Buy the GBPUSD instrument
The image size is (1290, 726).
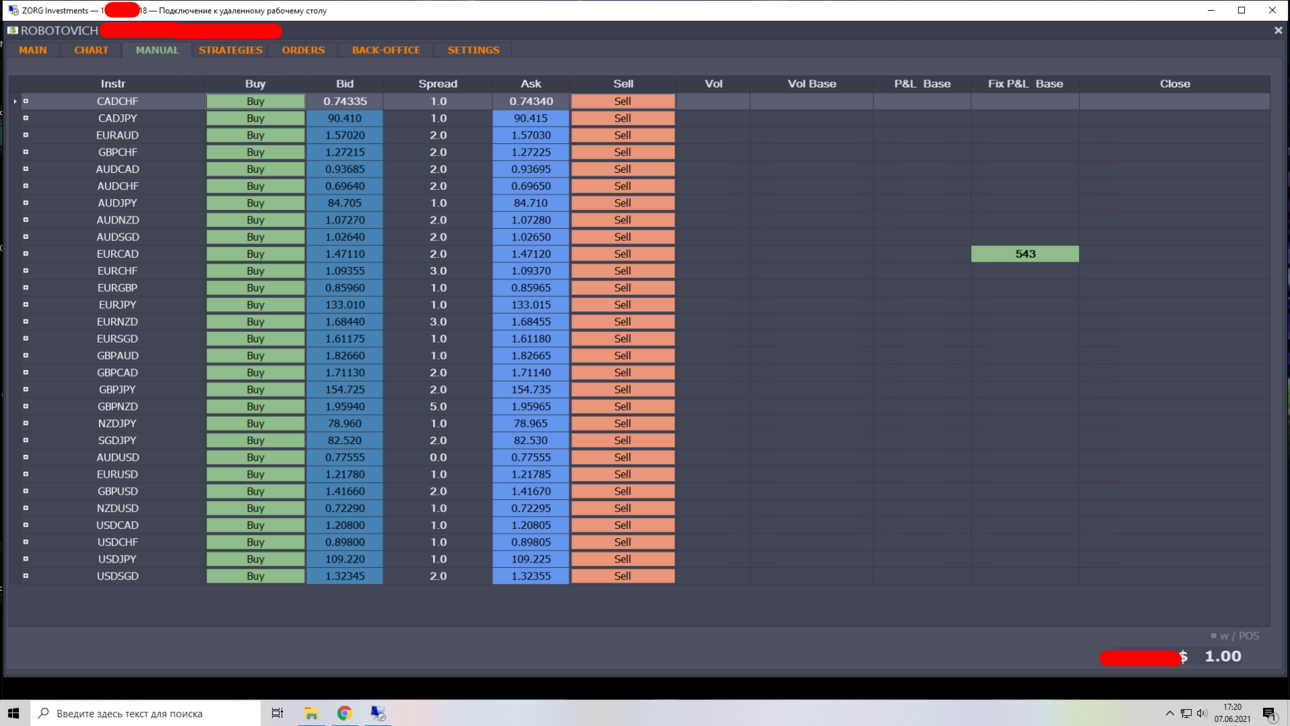(255, 491)
